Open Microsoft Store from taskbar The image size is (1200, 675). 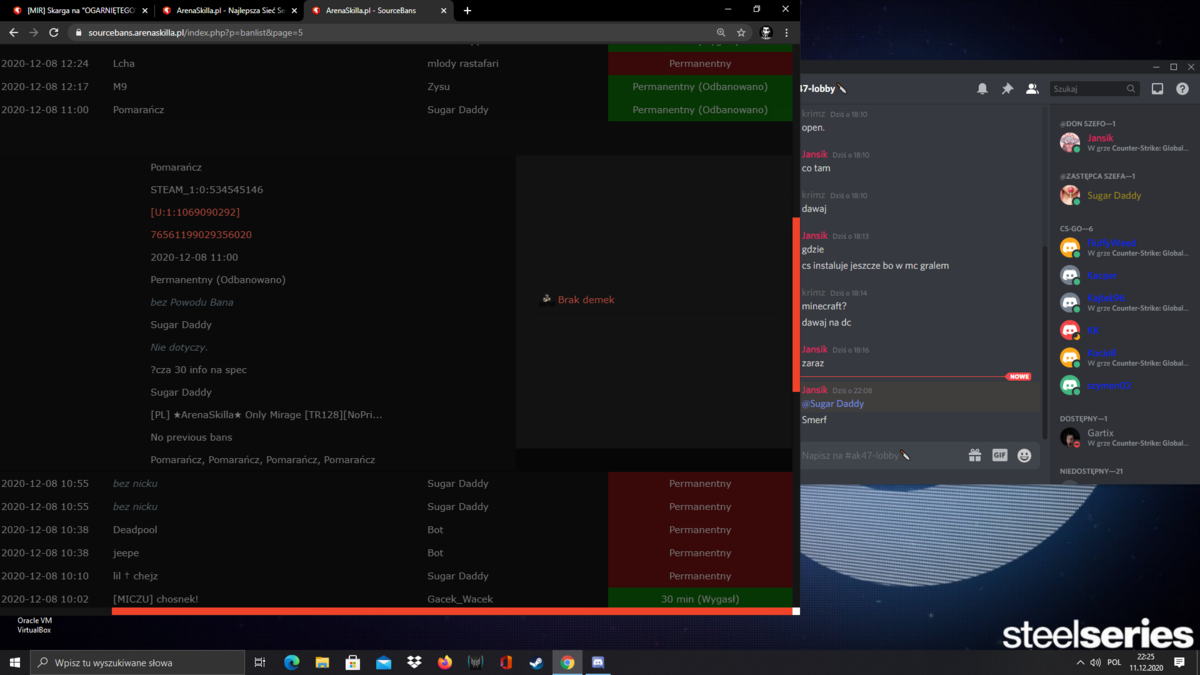353,662
